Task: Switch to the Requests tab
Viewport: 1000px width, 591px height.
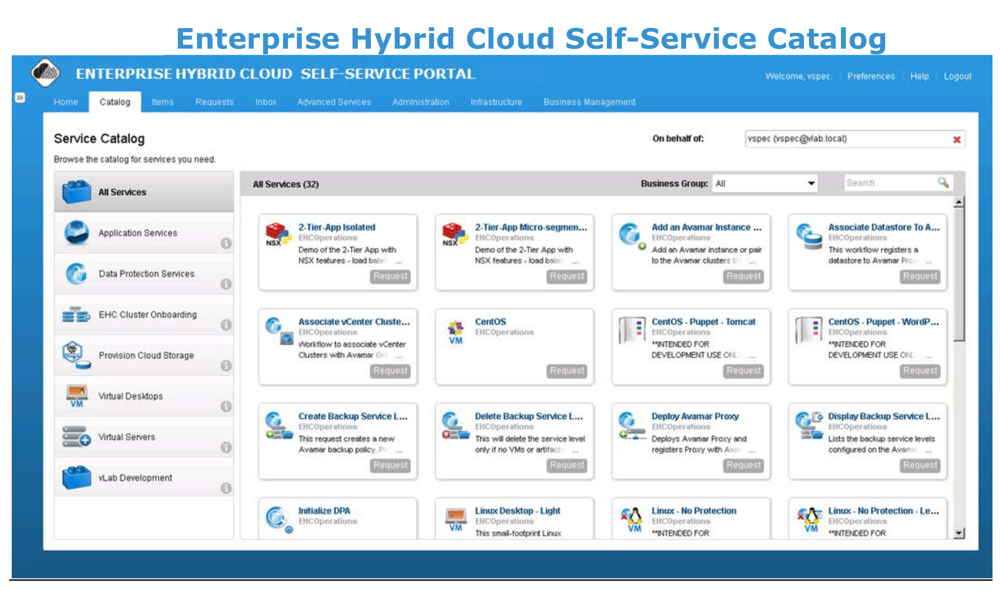Action: [214, 102]
